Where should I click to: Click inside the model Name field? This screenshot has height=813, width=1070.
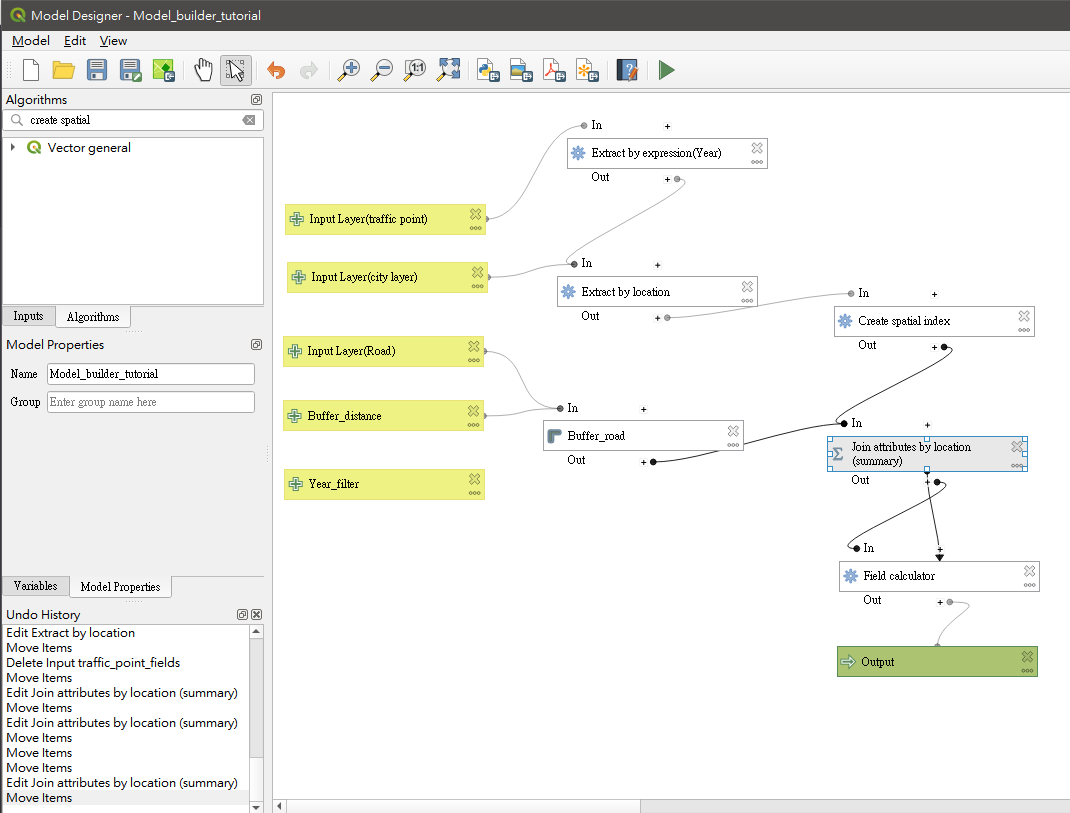click(x=150, y=374)
